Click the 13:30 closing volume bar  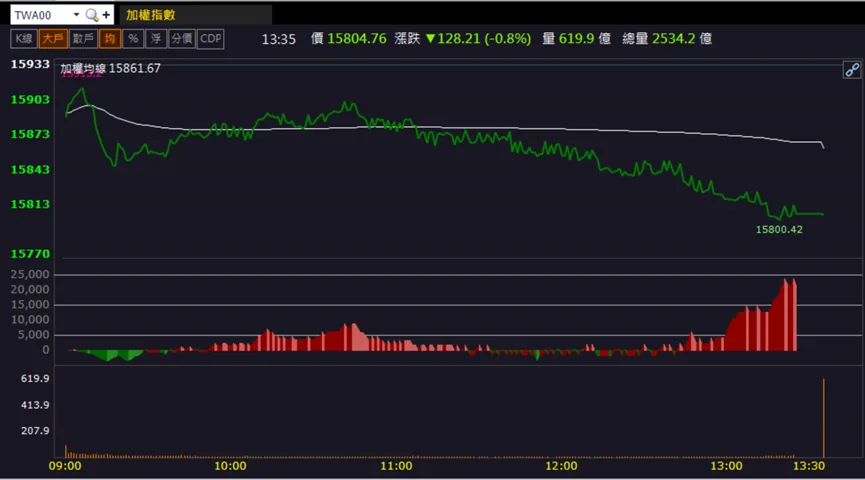coord(824,418)
